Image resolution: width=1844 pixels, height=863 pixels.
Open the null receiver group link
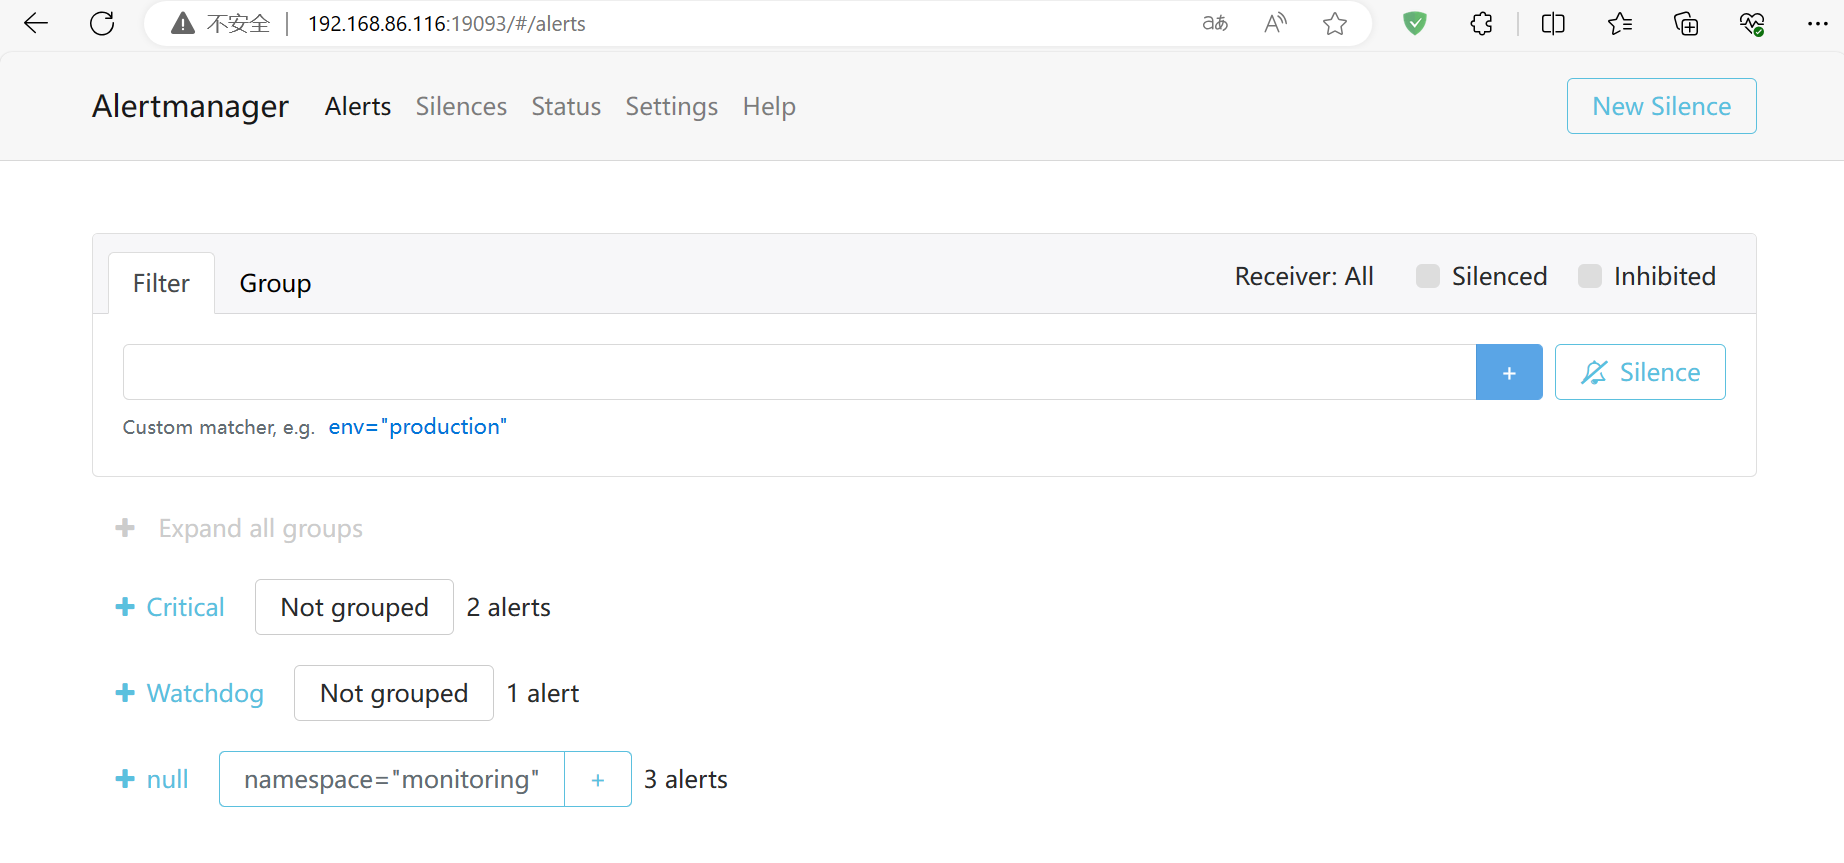[167, 779]
